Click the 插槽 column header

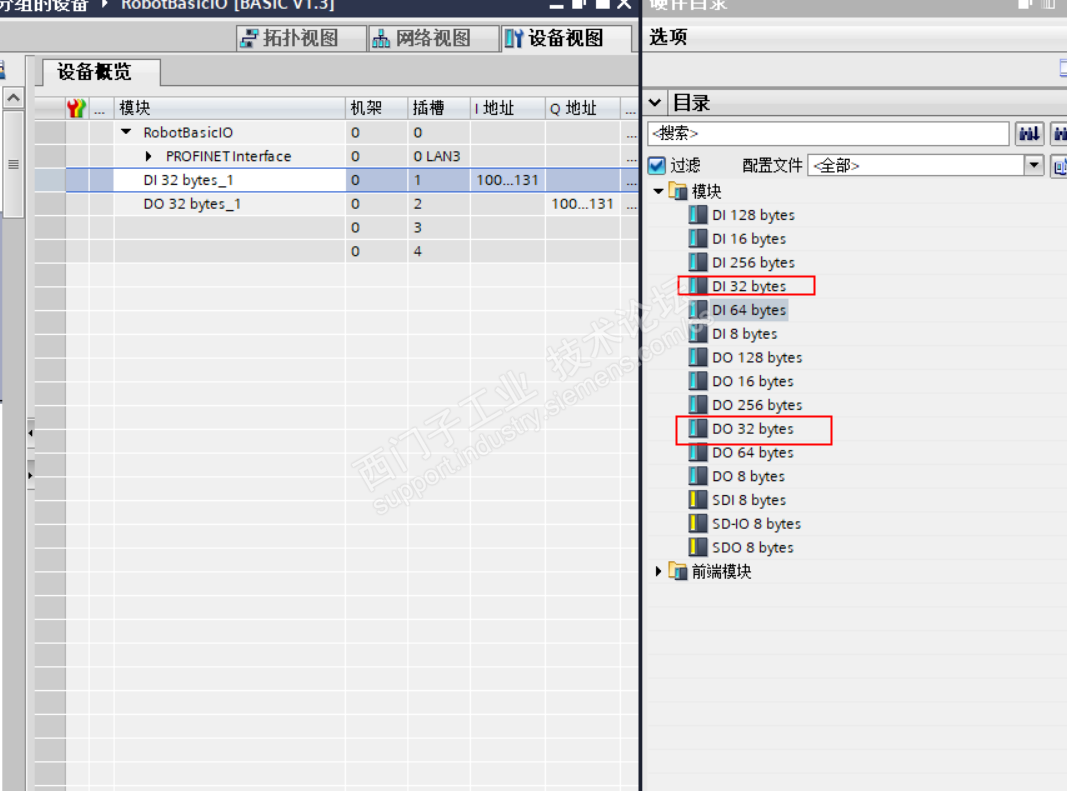point(439,108)
